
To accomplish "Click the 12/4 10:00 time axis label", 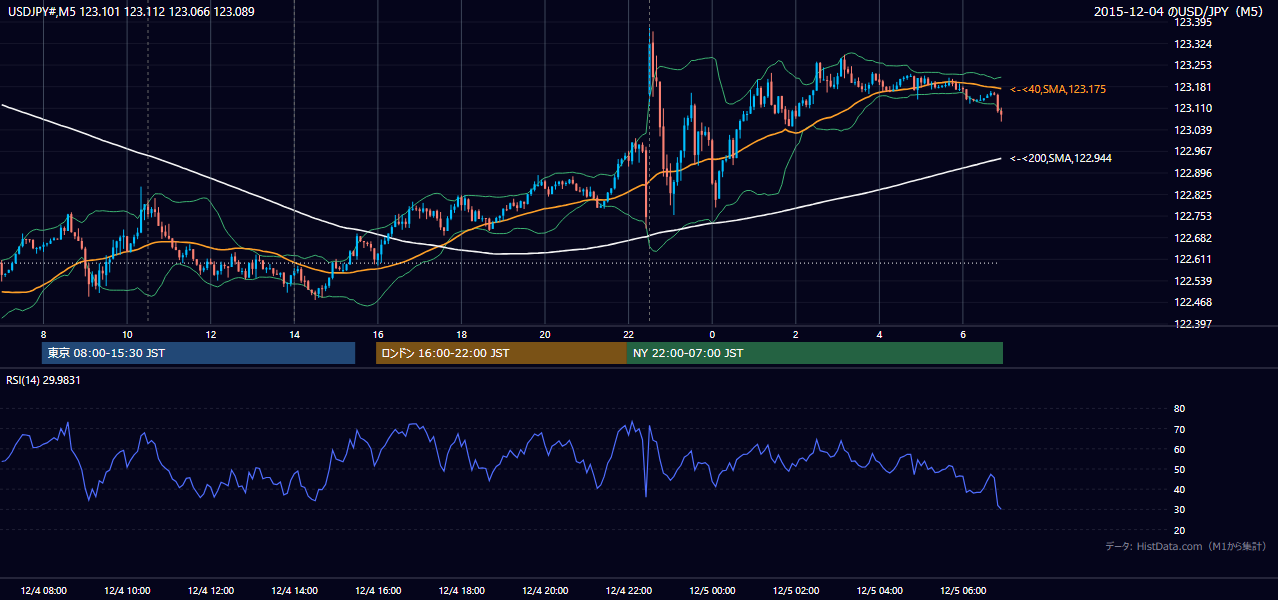I will point(127,590).
